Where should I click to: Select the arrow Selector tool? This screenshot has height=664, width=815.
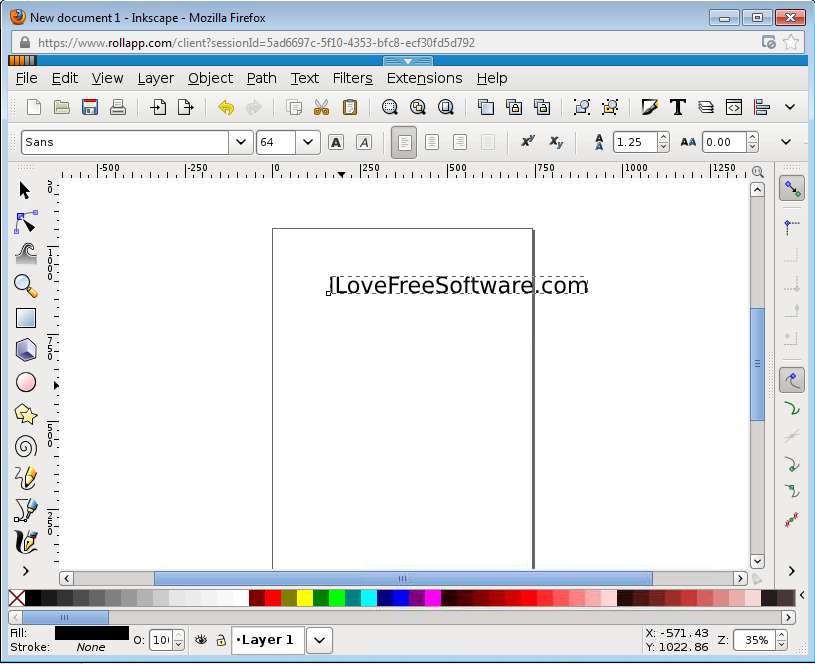(24, 190)
